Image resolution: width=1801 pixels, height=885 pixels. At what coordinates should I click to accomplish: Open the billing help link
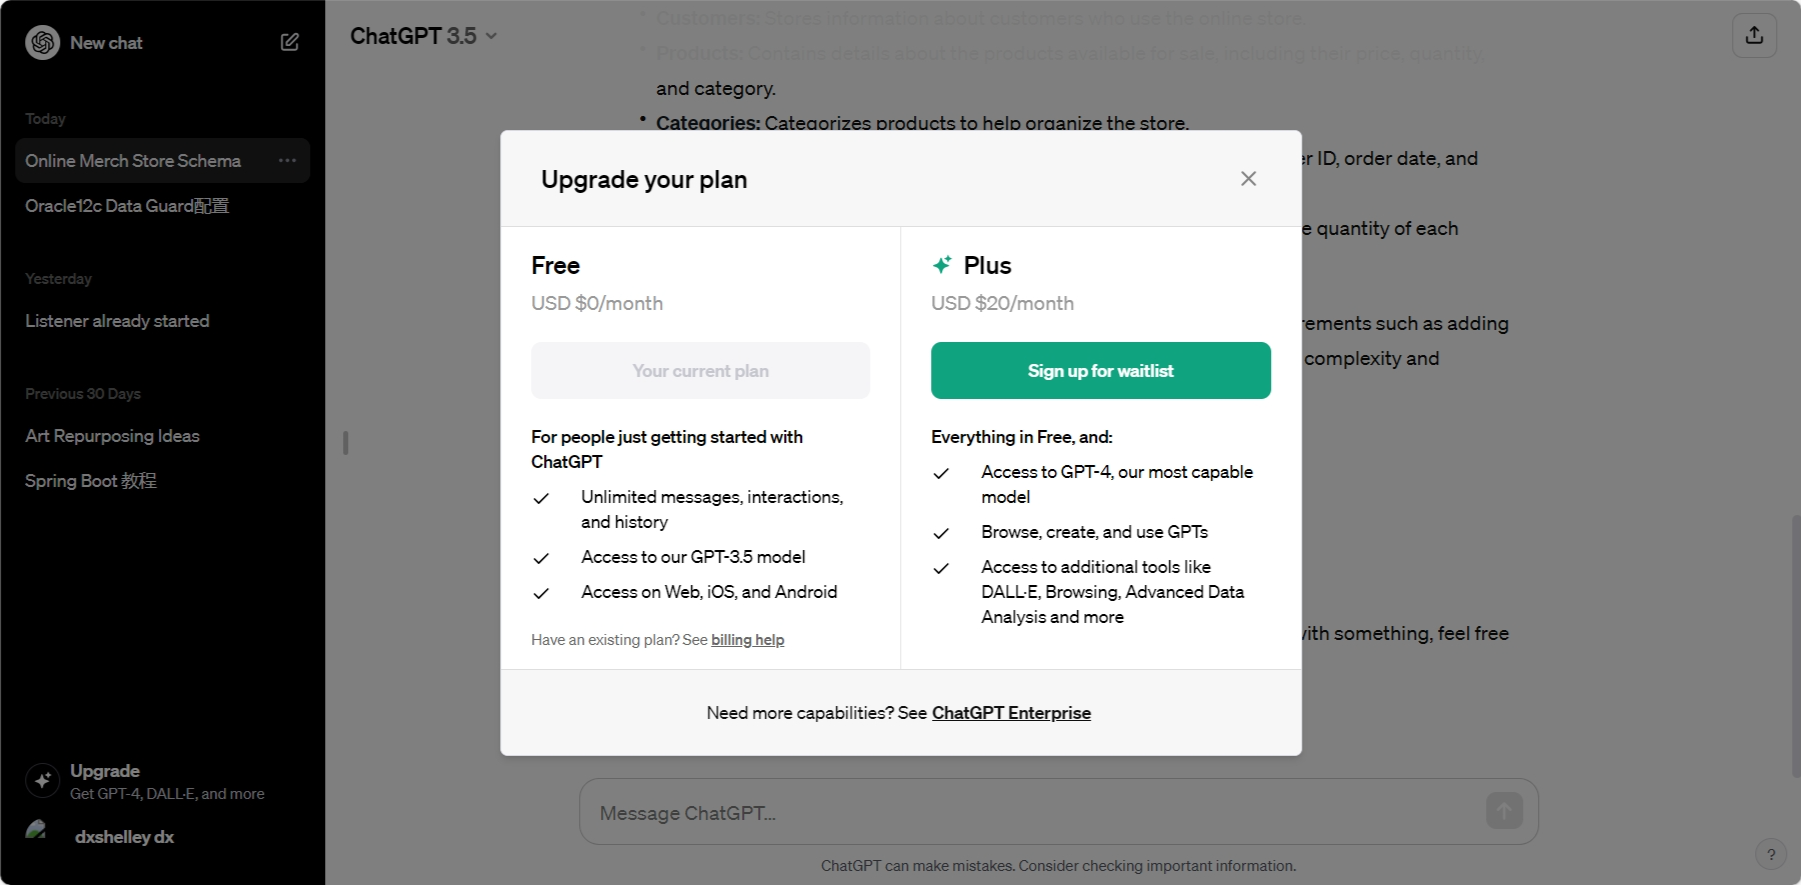point(746,639)
